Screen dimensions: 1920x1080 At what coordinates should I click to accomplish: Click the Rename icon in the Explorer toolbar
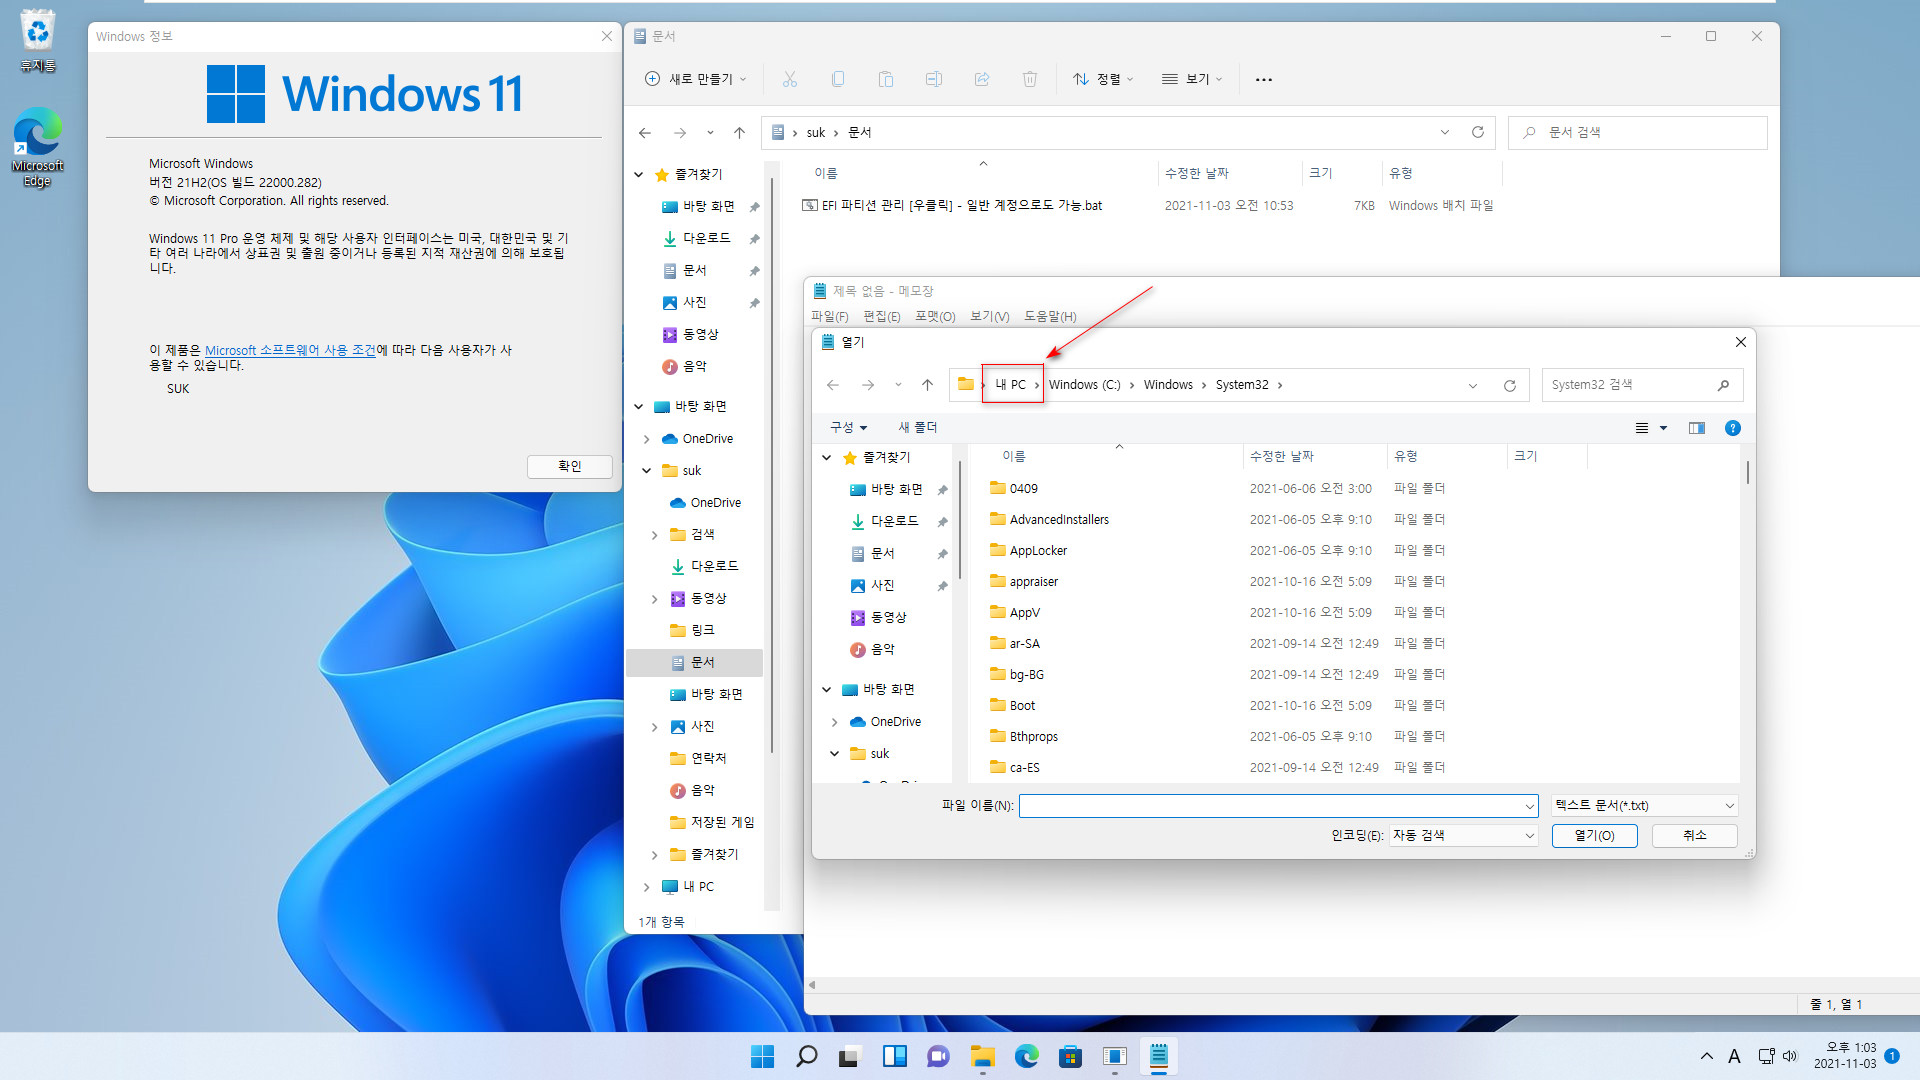coord(934,79)
